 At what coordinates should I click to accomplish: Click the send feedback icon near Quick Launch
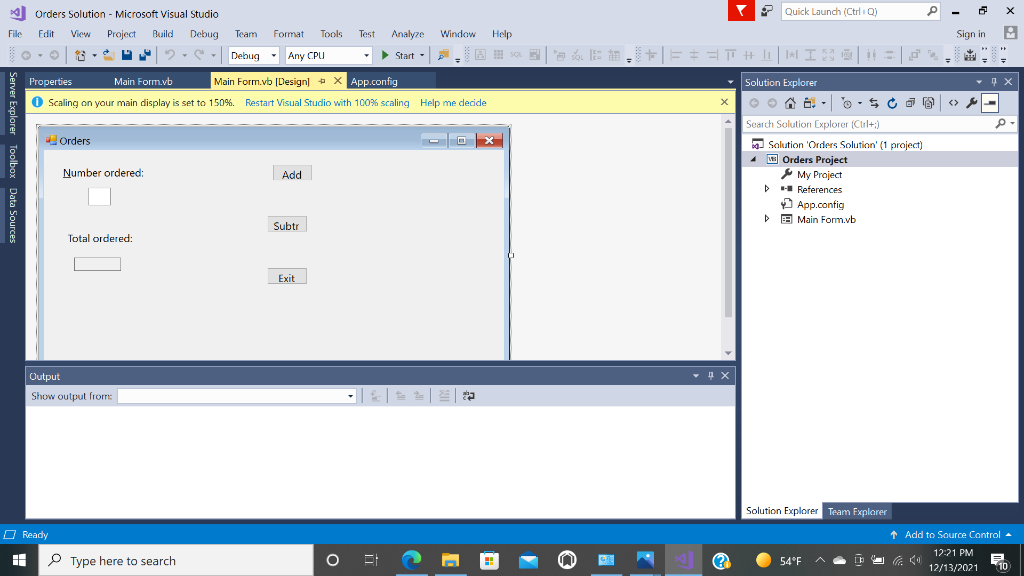point(767,11)
